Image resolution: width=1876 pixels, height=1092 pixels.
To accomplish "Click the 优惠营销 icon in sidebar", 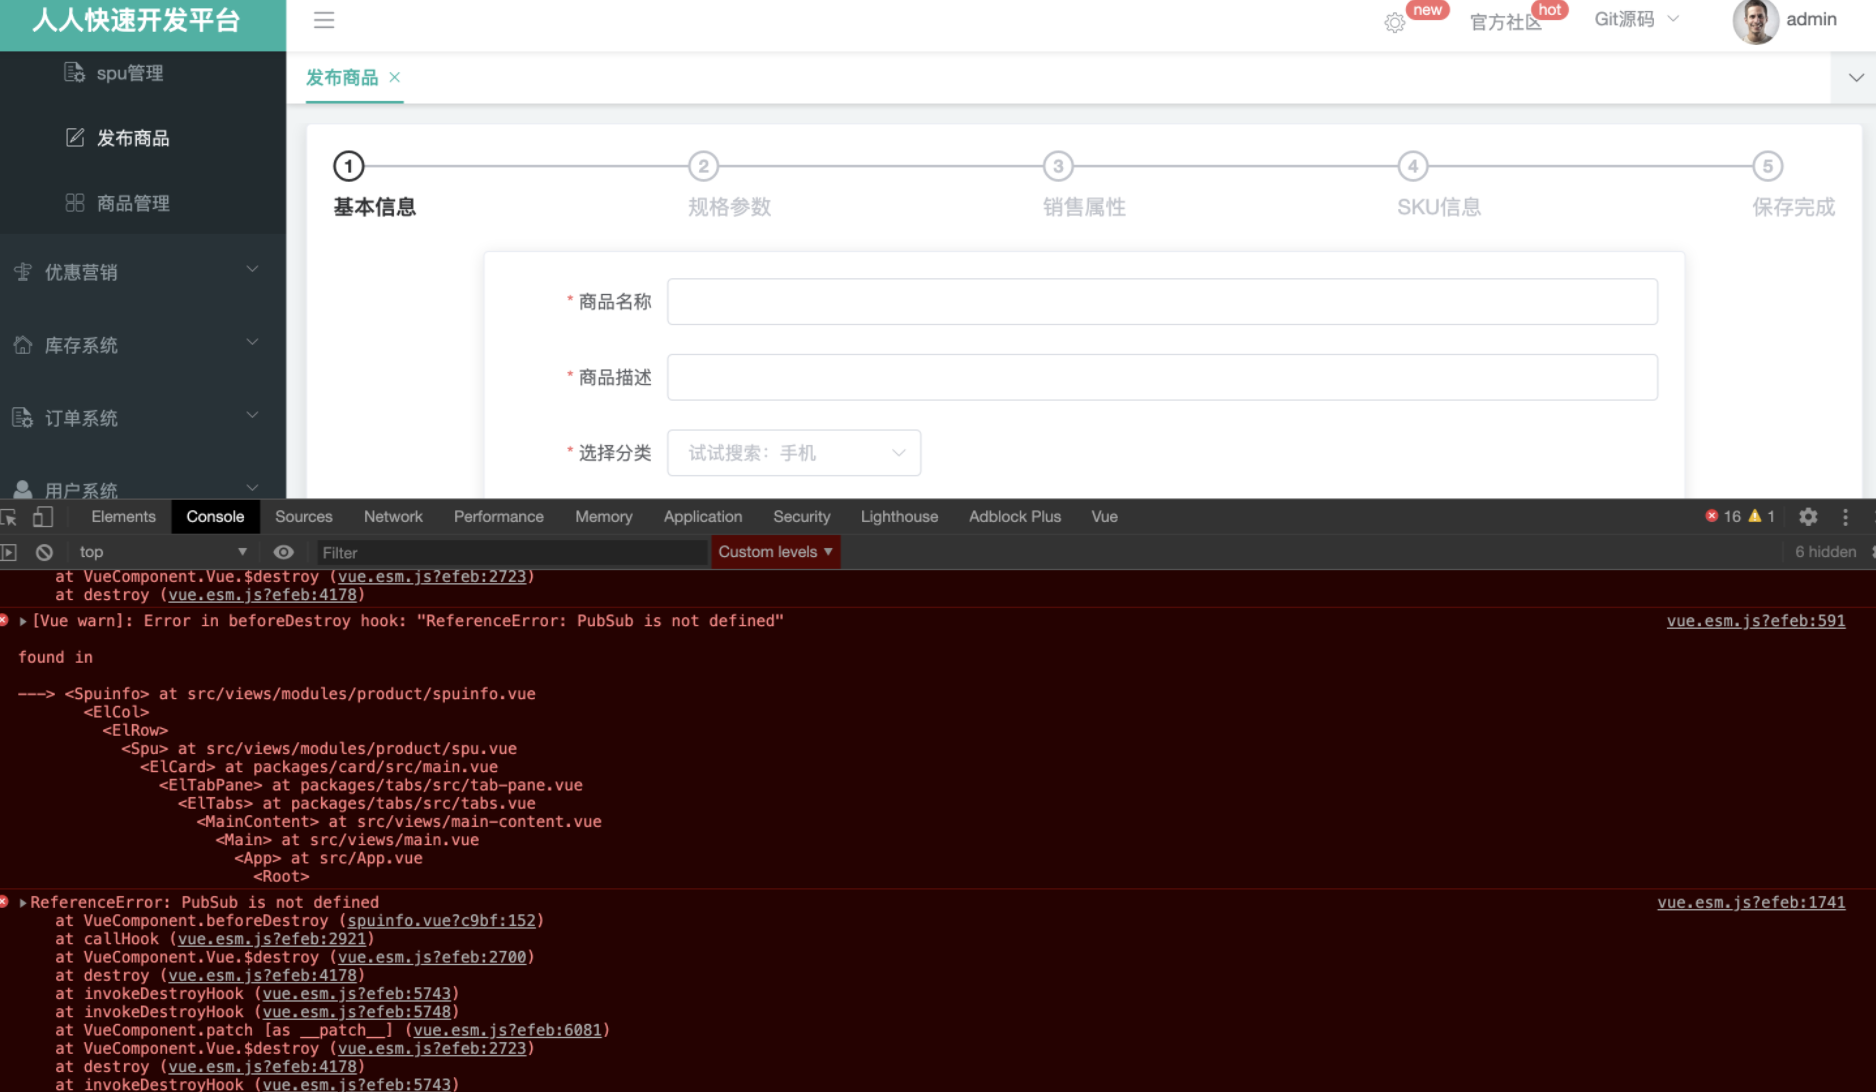I will [23, 271].
